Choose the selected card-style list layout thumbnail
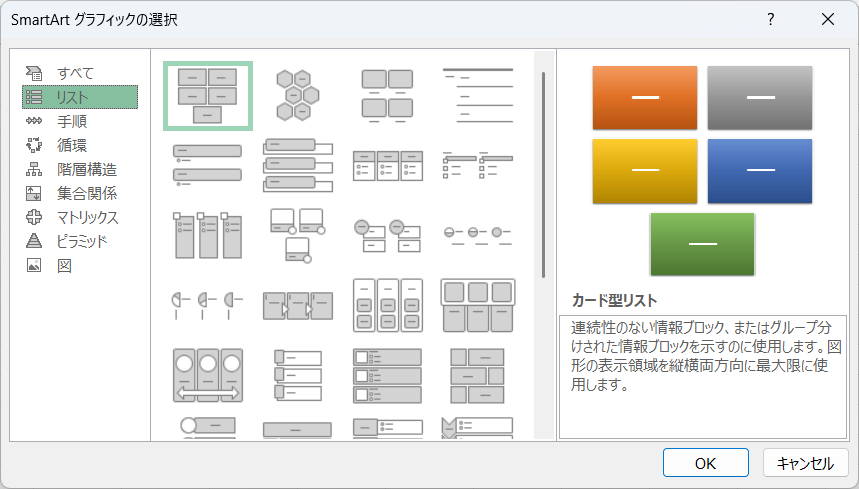Image resolution: width=859 pixels, height=489 pixels. tap(208, 95)
